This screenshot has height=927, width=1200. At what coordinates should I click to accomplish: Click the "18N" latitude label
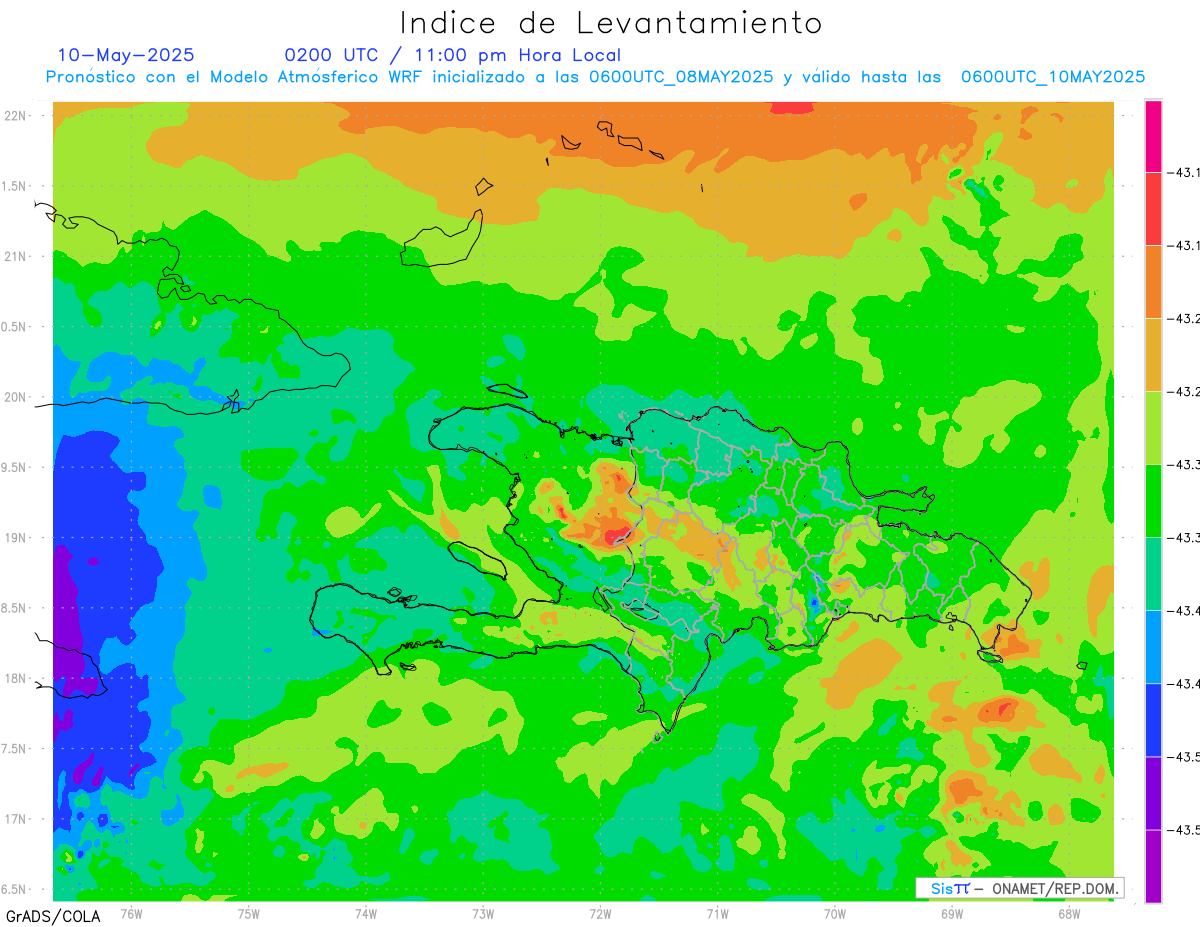click(x=17, y=678)
